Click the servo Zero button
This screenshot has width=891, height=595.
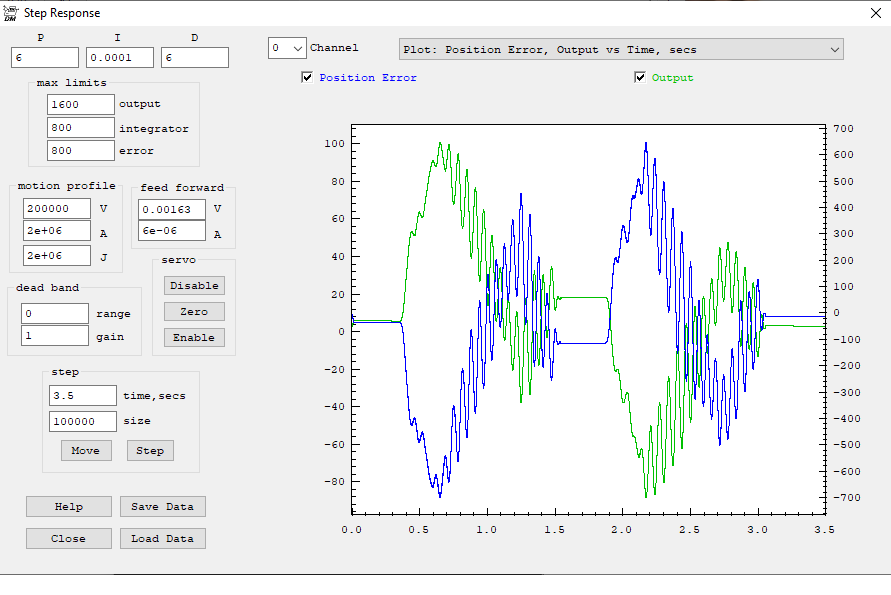[x=194, y=312]
